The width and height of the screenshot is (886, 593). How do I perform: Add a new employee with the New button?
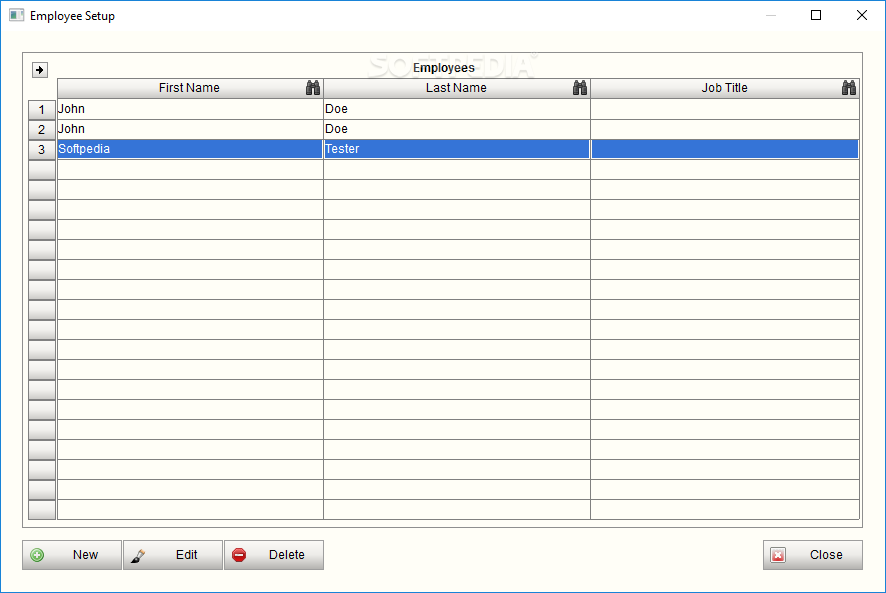pos(72,555)
